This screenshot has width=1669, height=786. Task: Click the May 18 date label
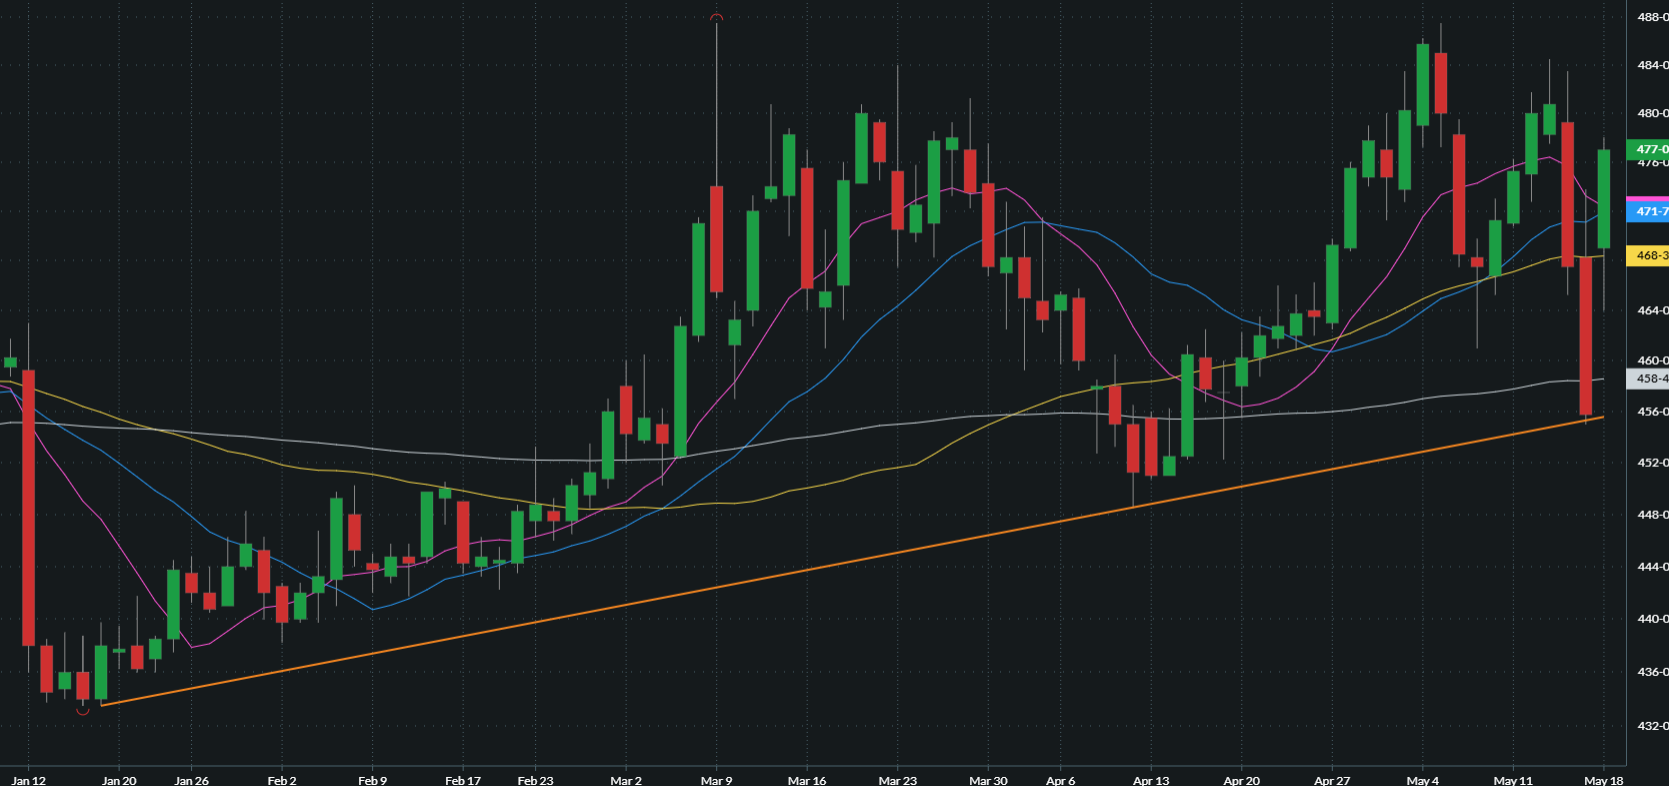(1604, 780)
